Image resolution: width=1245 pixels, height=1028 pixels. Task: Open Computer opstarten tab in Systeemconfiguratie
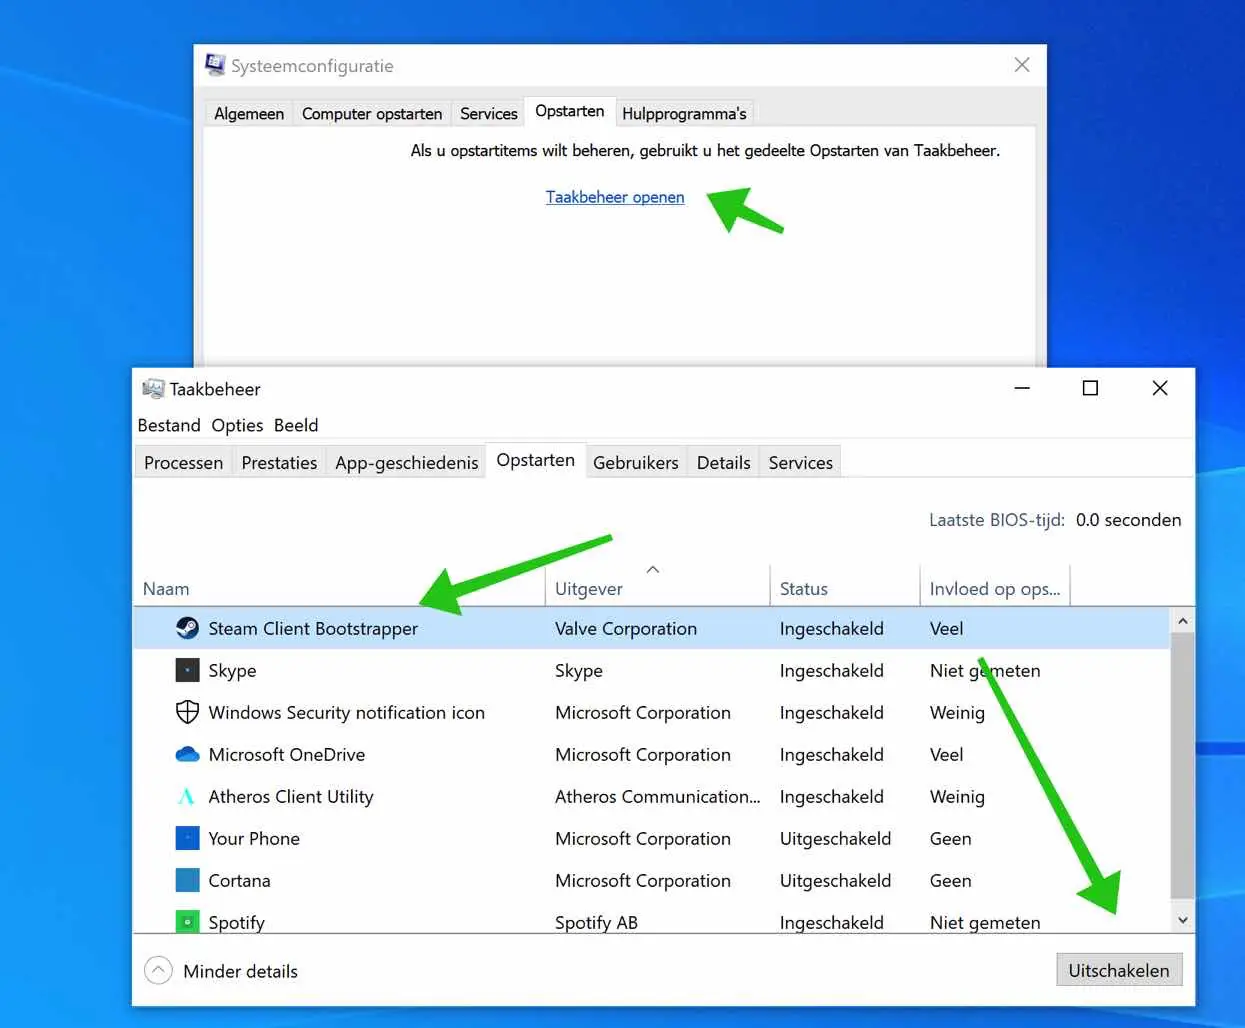pos(372,113)
